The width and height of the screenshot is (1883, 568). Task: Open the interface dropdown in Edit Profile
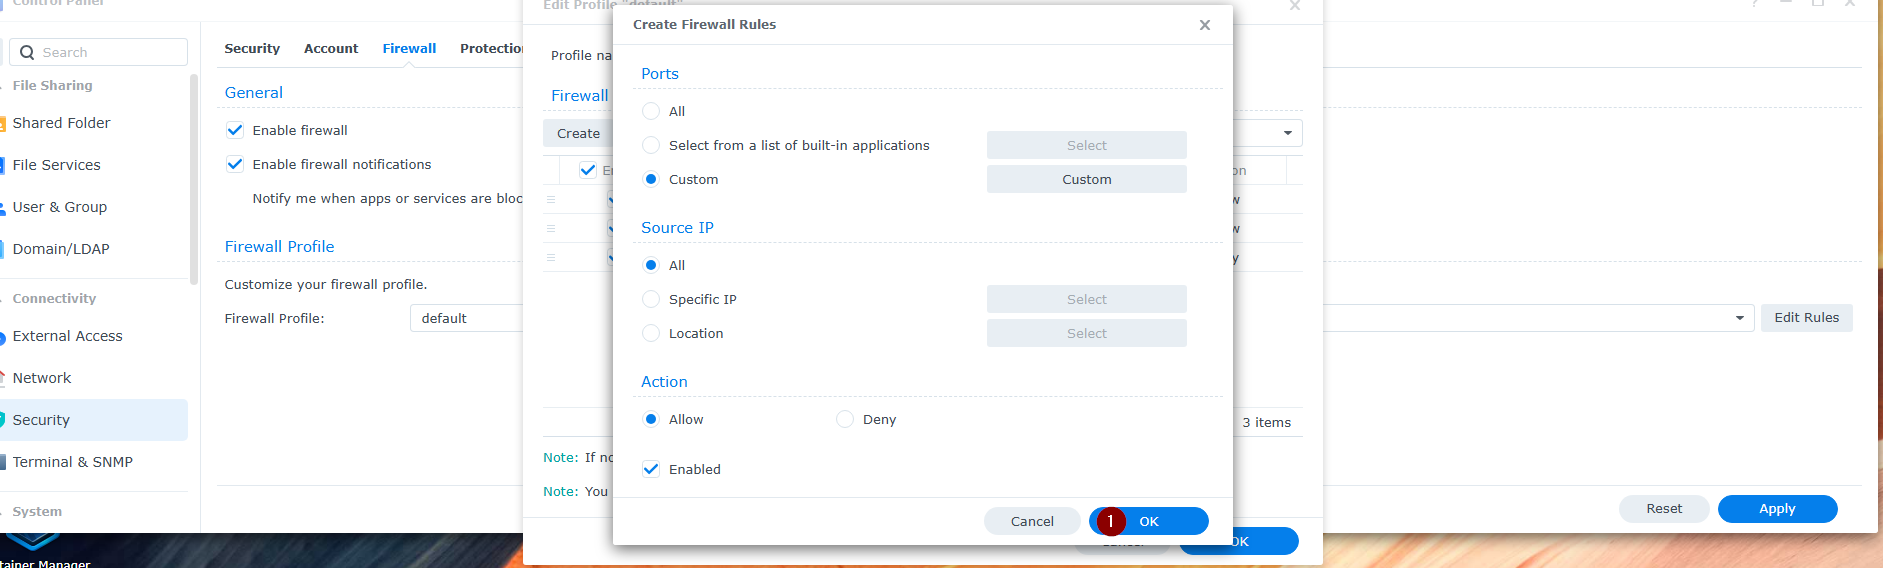point(1287,133)
